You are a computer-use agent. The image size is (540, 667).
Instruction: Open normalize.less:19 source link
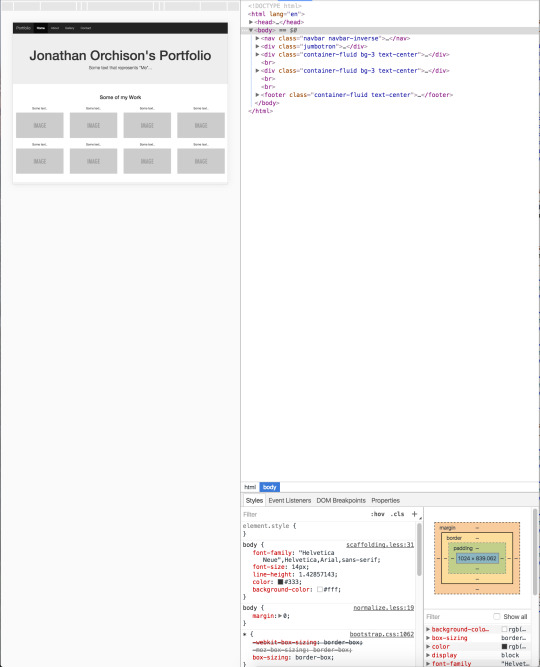tap(383, 608)
